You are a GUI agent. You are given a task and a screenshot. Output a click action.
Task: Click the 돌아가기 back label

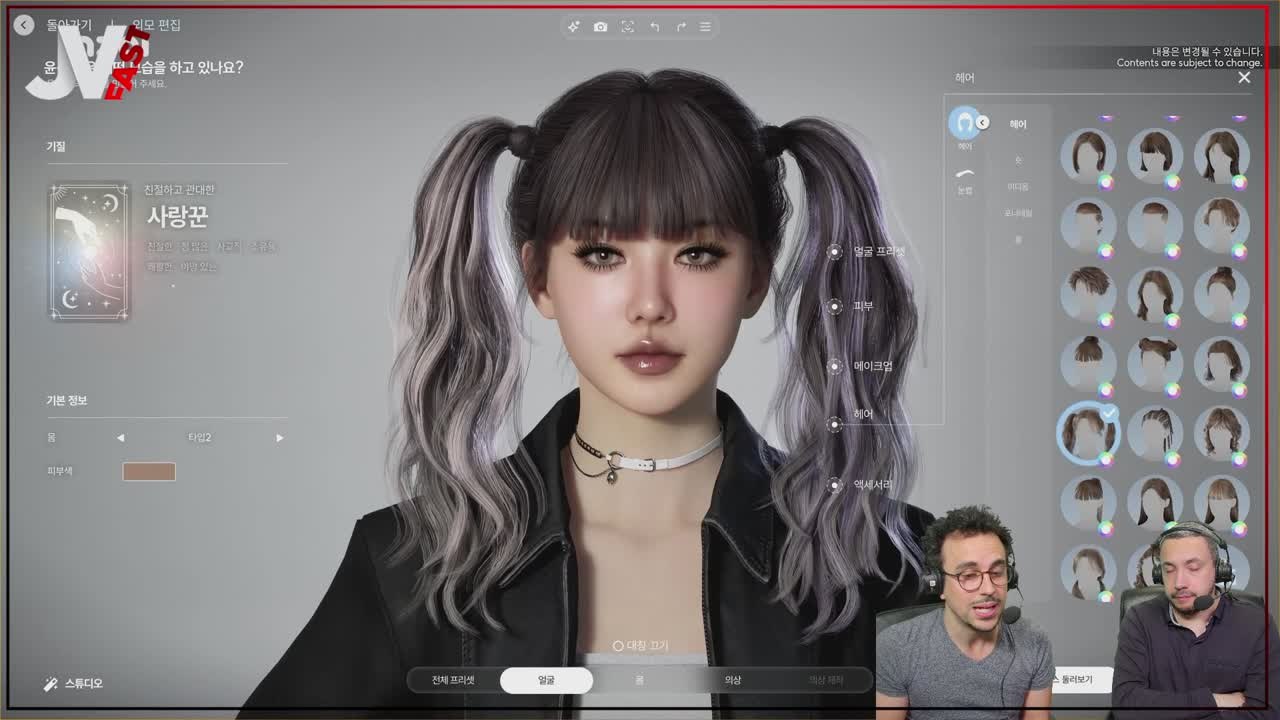tap(69, 25)
